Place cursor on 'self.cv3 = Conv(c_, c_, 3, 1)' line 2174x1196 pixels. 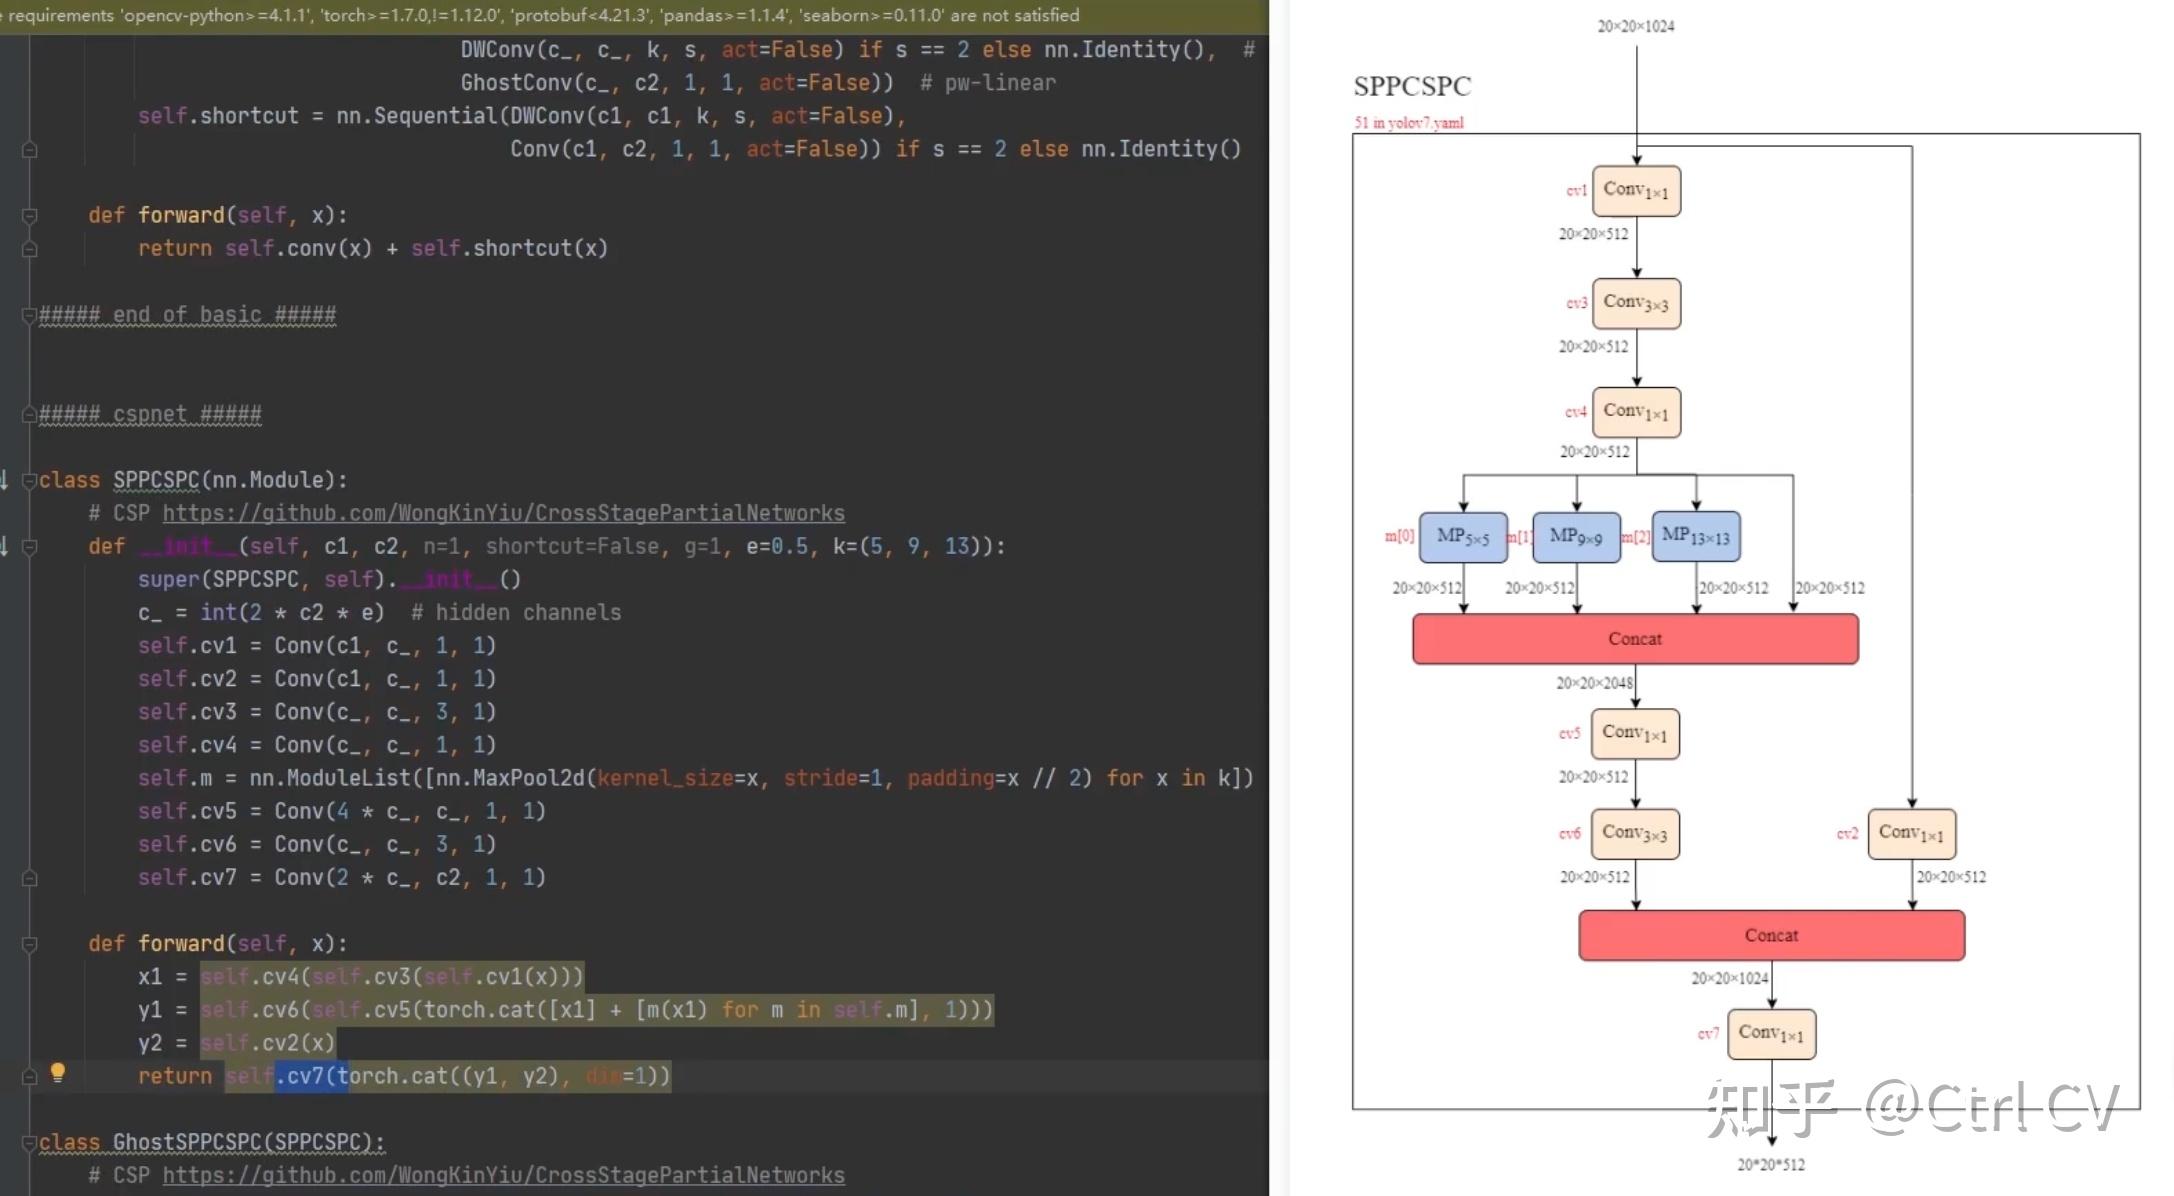(x=317, y=712)
